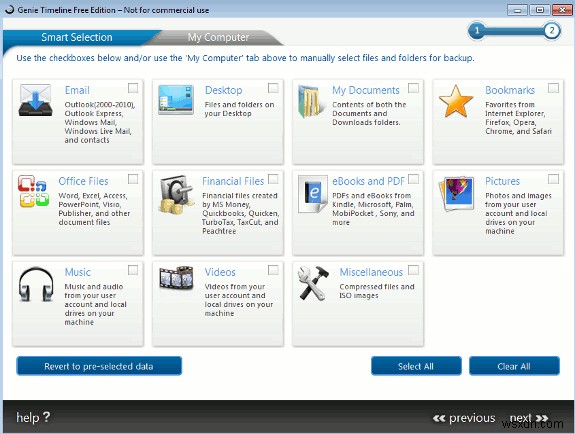Click the Office Files colored squares icon
Image resolution: width=575 pixels, height=434 pixels.
33,191
